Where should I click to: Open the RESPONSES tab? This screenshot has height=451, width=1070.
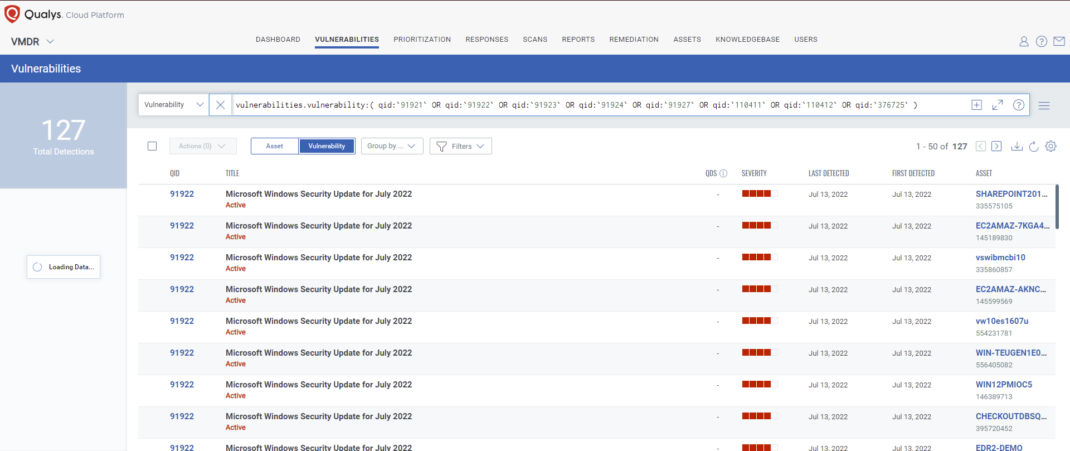[487, 40]
